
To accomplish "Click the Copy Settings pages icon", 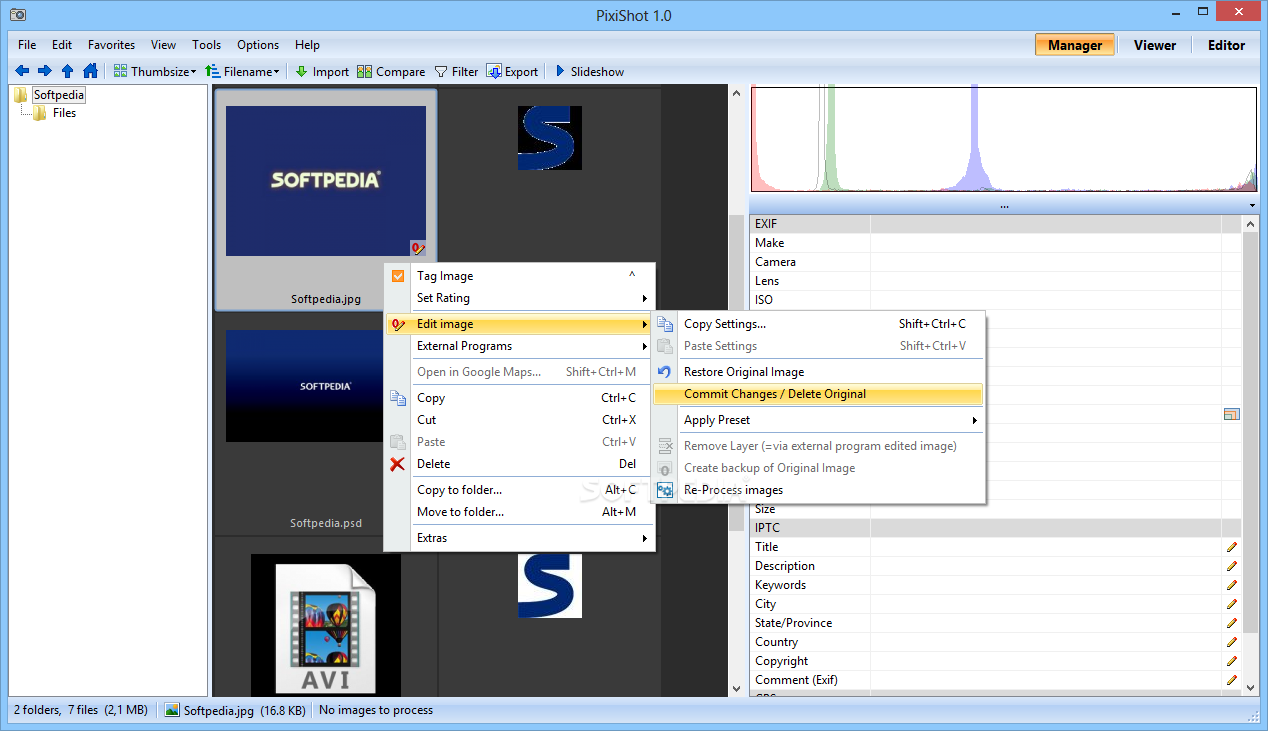I will tap(665, 324).
